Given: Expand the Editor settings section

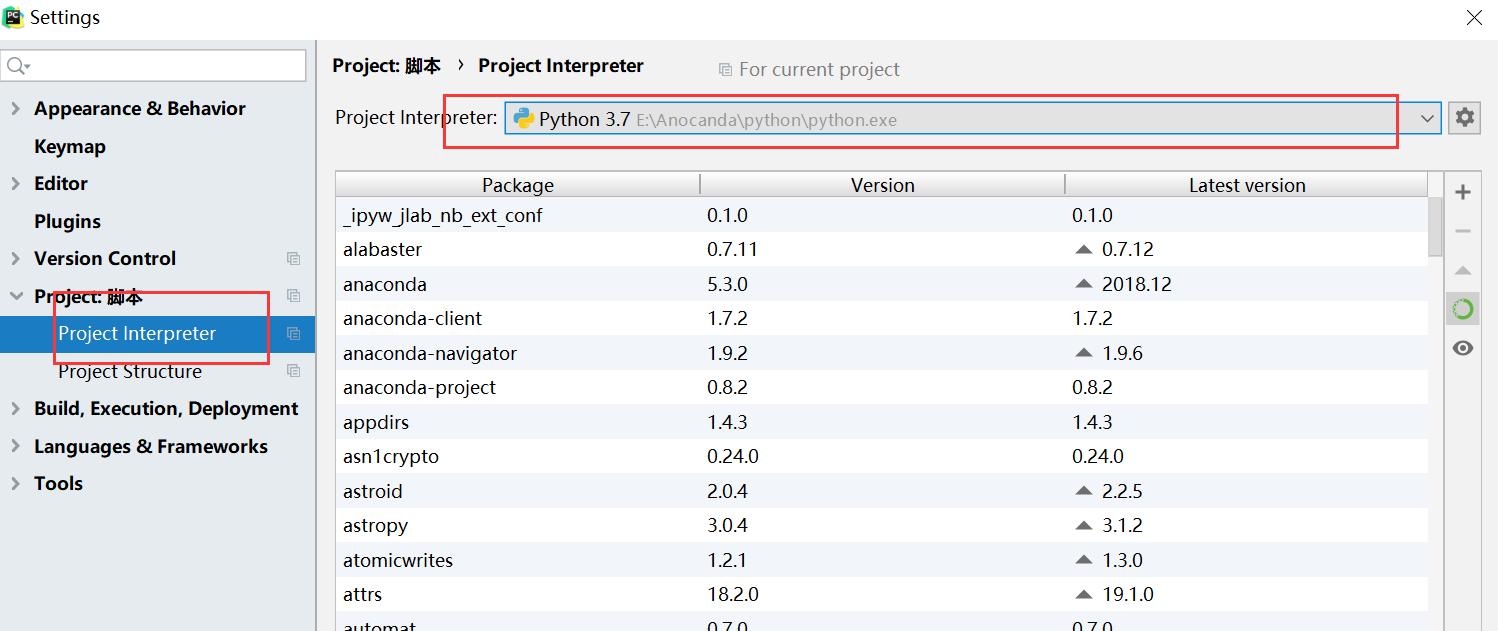Looking at the screenshot, I should pos(15,183).
